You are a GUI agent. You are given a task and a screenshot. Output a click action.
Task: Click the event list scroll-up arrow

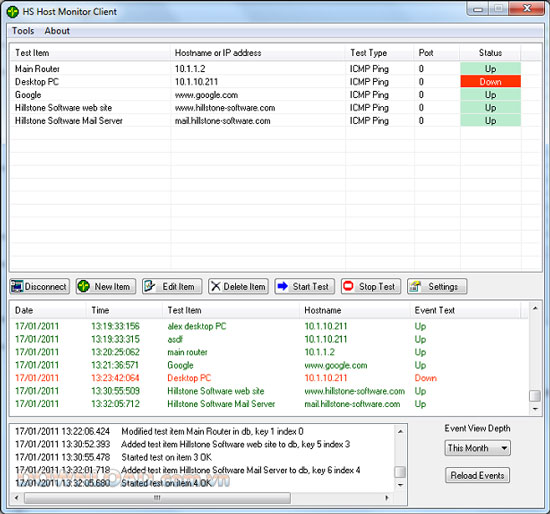pyautogui.click(x=535, y=308)
